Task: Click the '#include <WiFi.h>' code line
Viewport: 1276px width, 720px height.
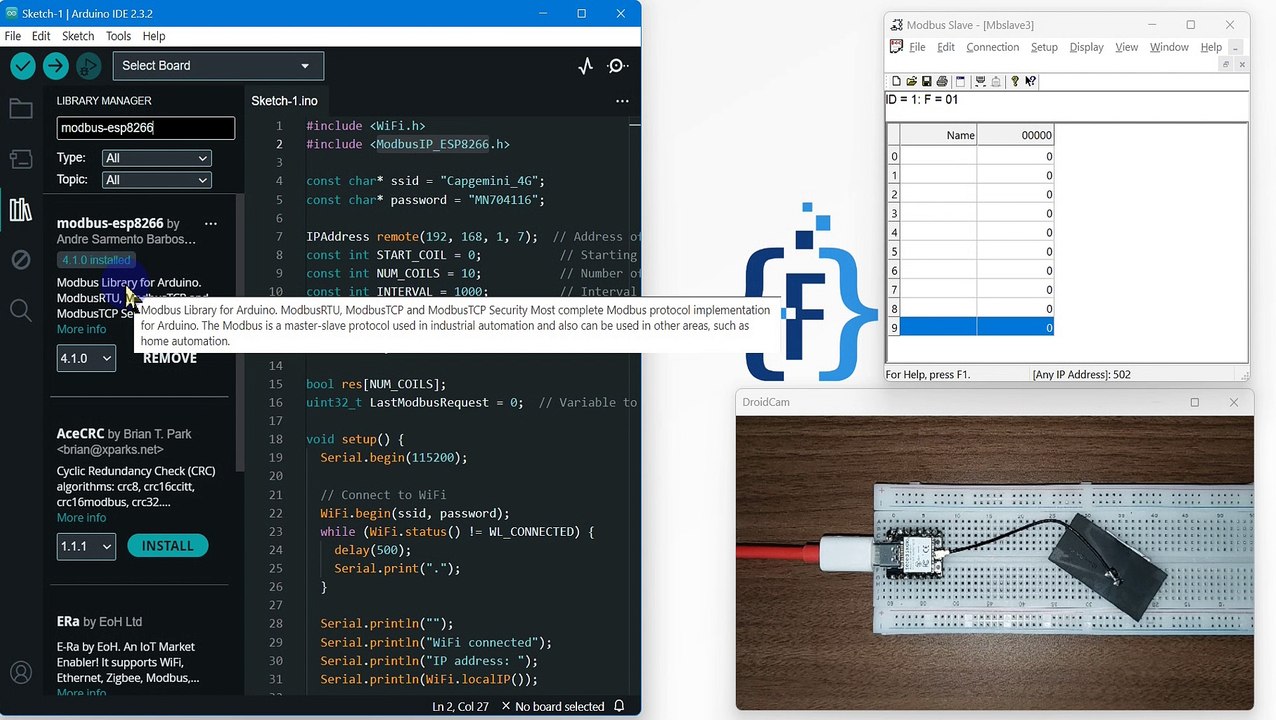Action: tap(366, 126)
